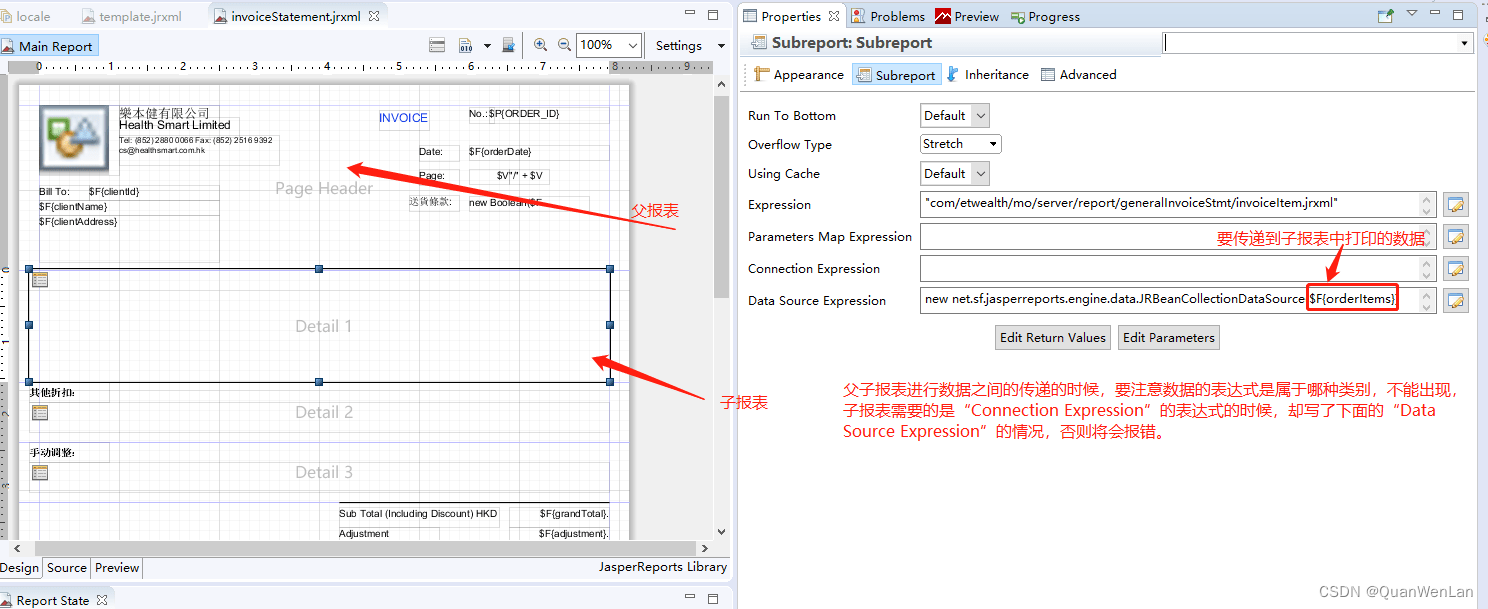This screenshot has width=1488, height=609.
Task: Switch to the Source view at the bottom
Action: [x=66, y=567]
